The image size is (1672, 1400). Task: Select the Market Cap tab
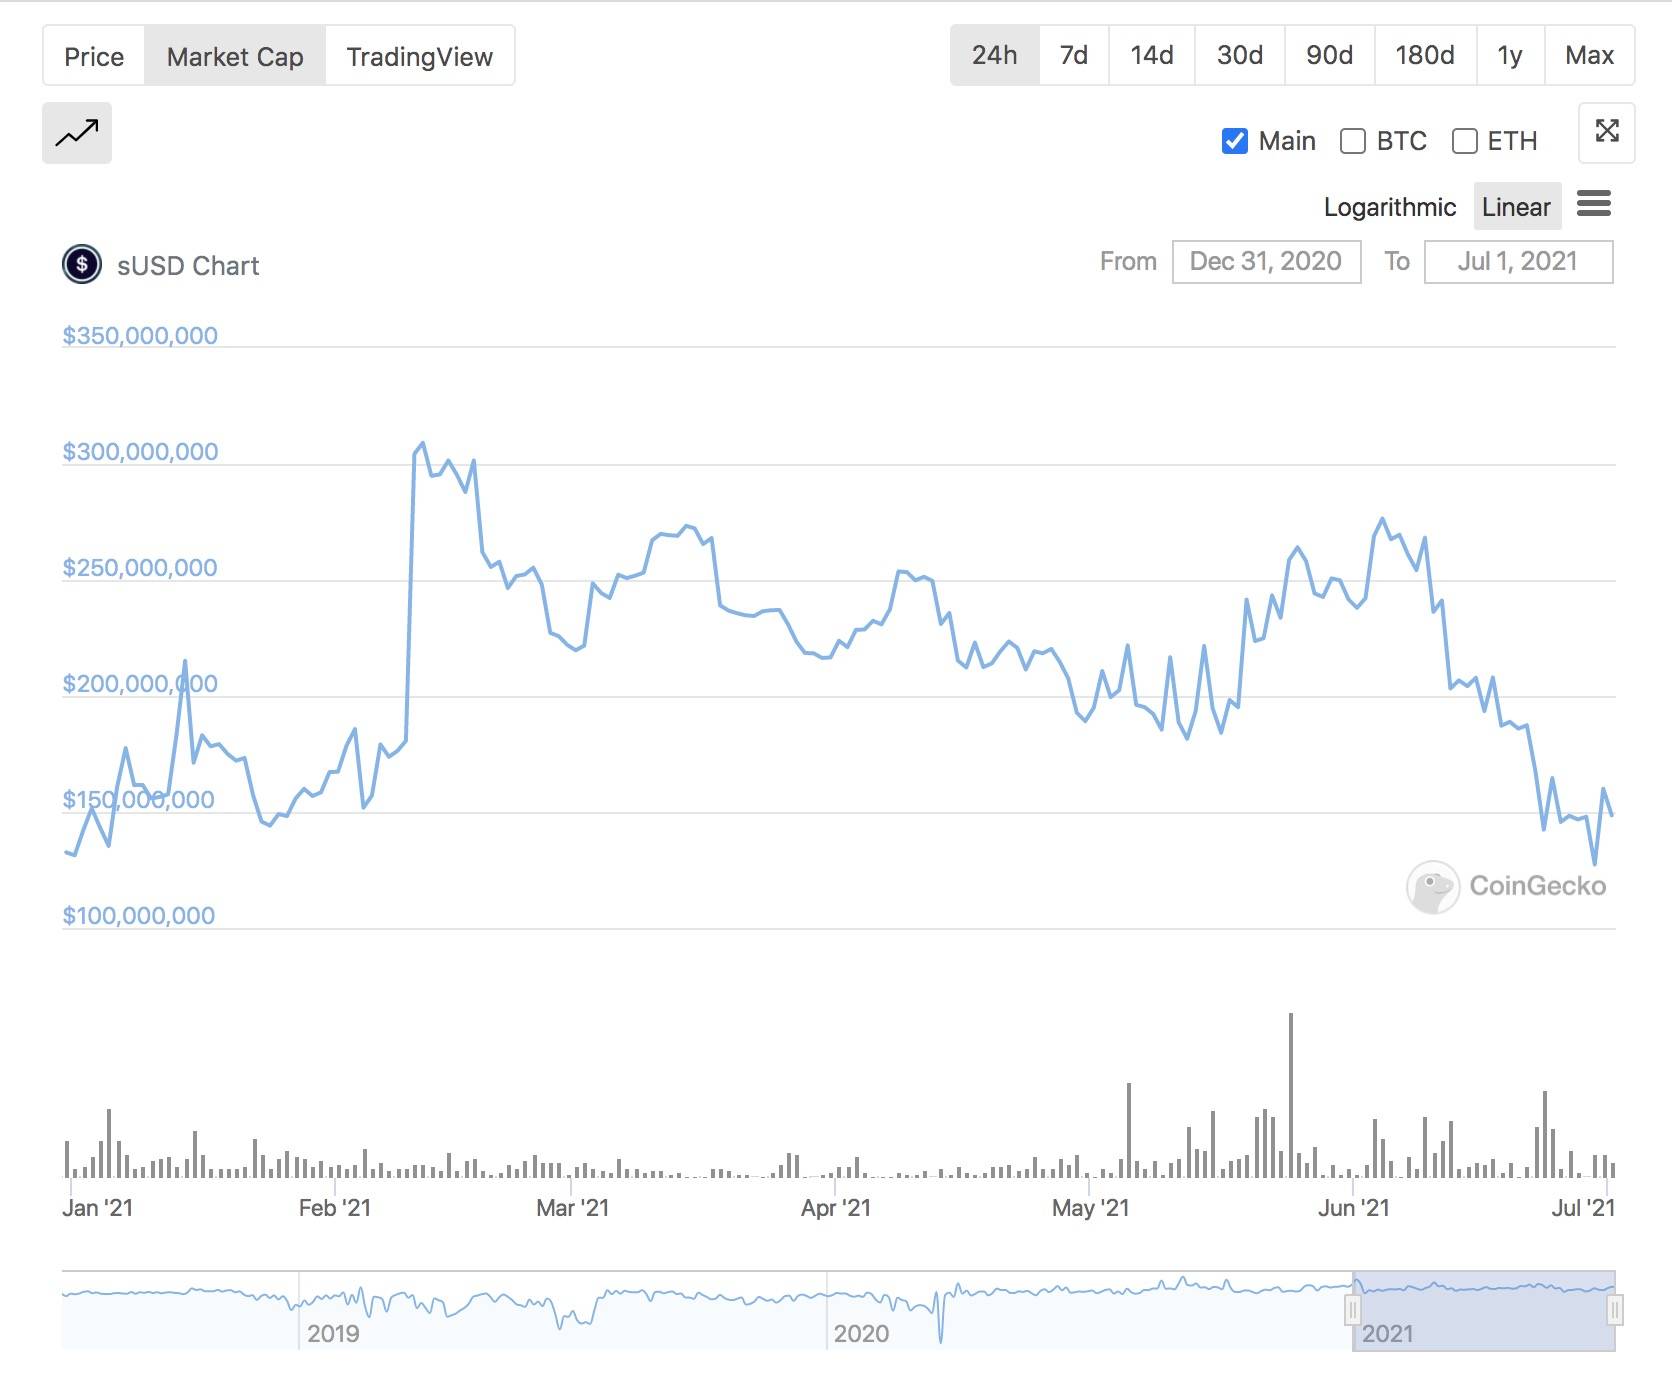pyautogui.click(x=235, y=56)
